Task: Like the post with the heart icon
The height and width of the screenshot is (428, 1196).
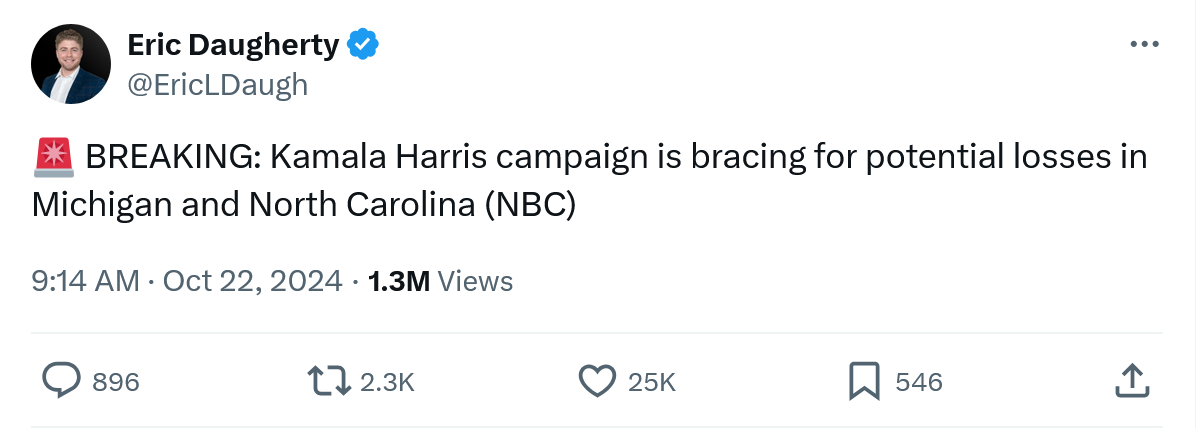Action: 598,381
